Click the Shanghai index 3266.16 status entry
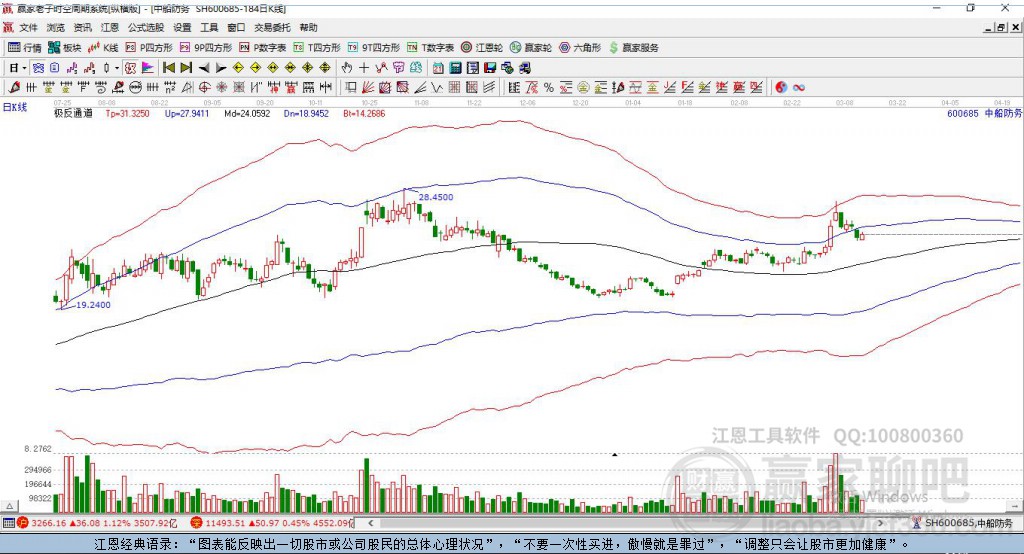The image size is (1024, 554). click(97, 523)
